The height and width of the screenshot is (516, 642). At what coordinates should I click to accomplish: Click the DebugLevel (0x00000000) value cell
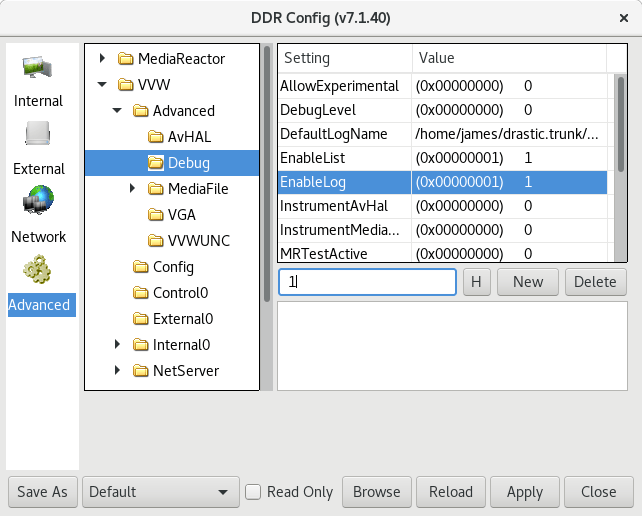pos(509,110)
